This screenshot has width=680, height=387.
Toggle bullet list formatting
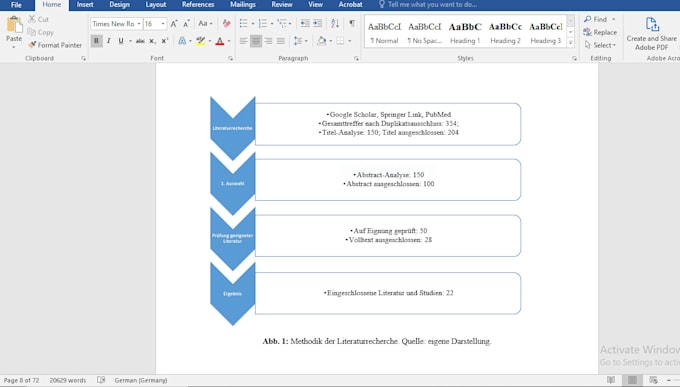coord(243,23)
